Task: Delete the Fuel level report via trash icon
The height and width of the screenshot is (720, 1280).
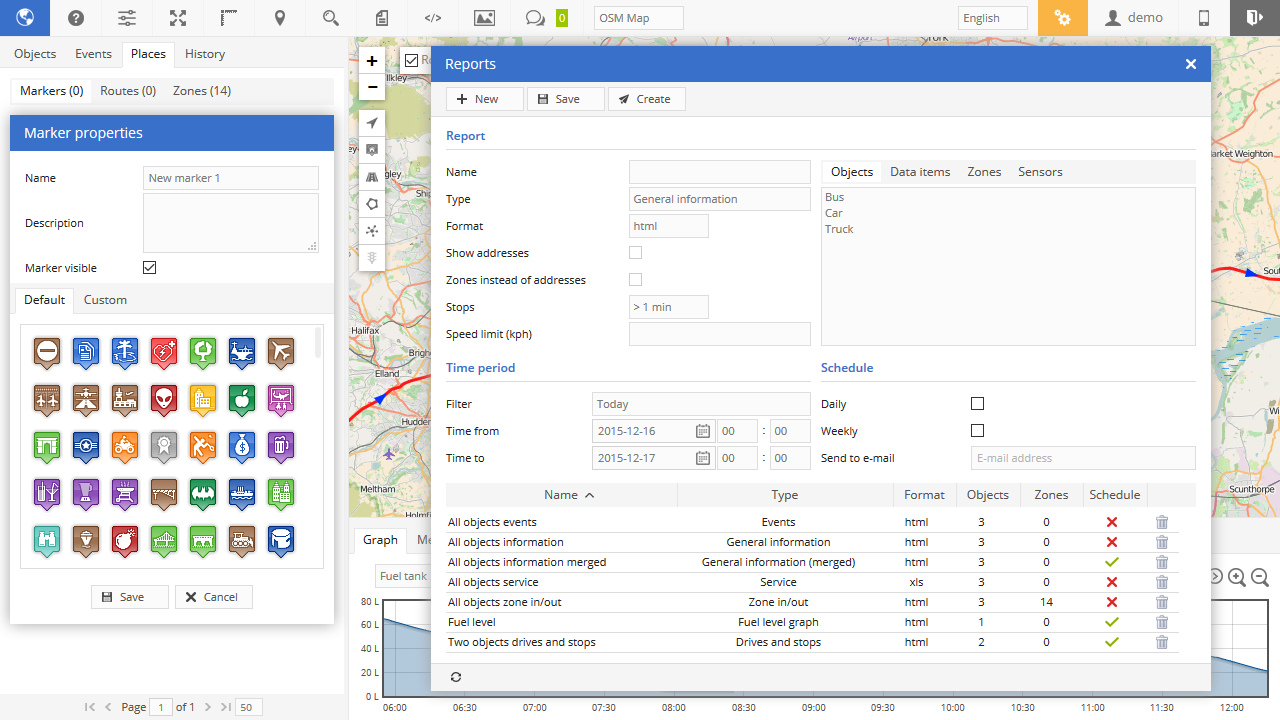Action: (1161, 622)
